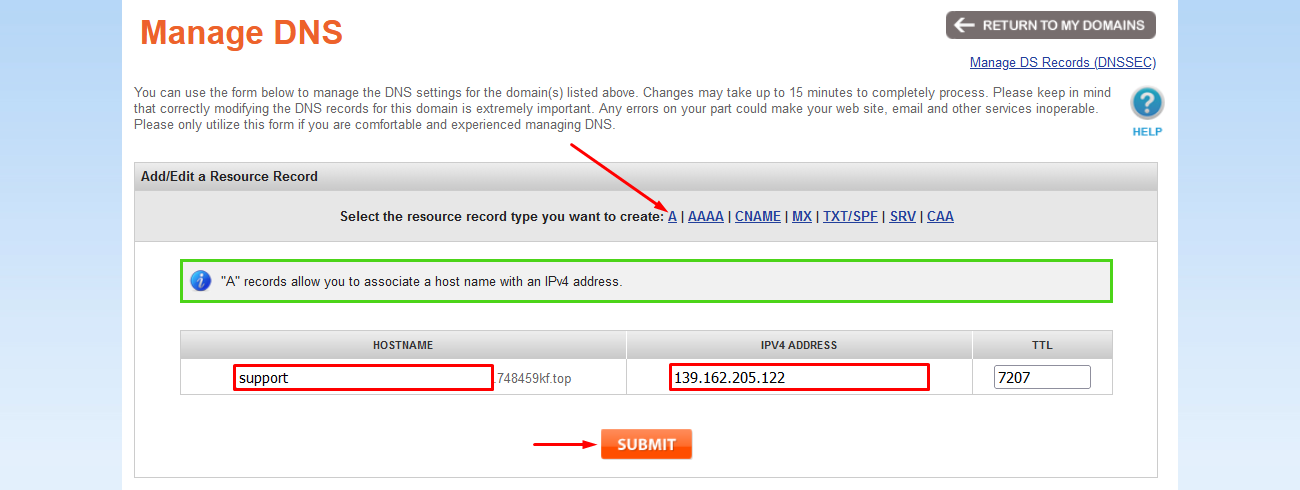Image resolution: width=1300 pixels, height=490 pixels.
Task: Select TXT/SPF record type
Action: point(850,216)
